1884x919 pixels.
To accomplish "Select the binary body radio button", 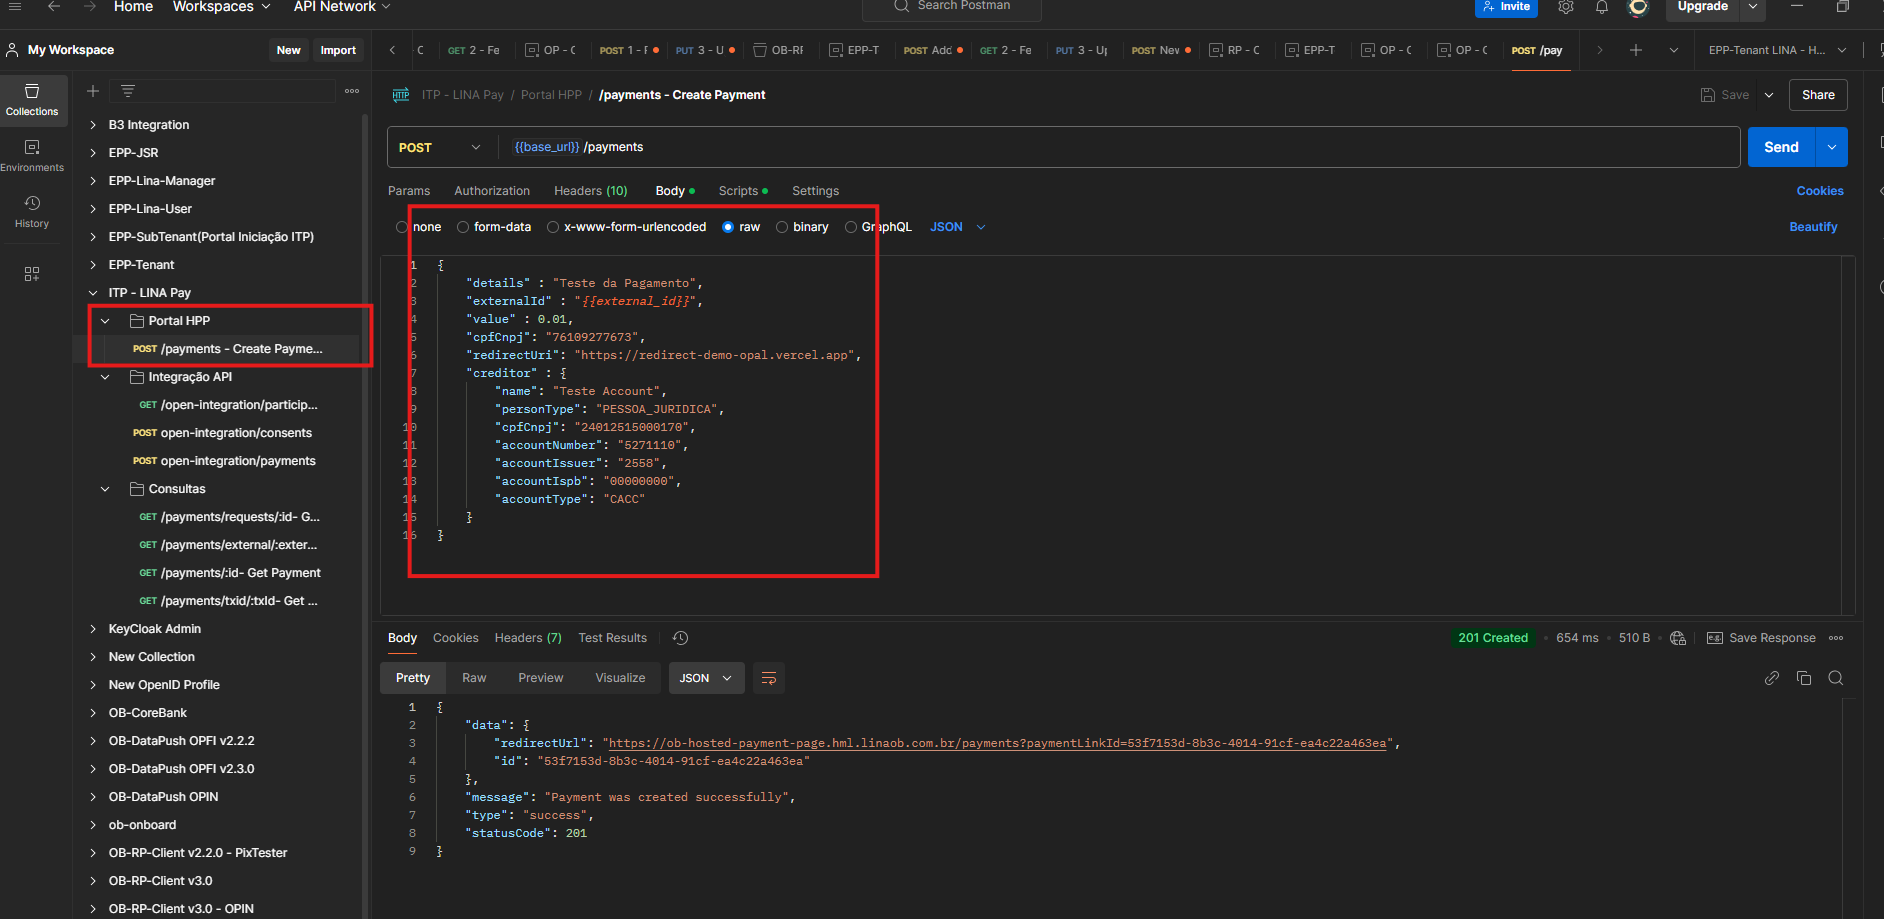I will pyautogui.click(x=782, y=227).
